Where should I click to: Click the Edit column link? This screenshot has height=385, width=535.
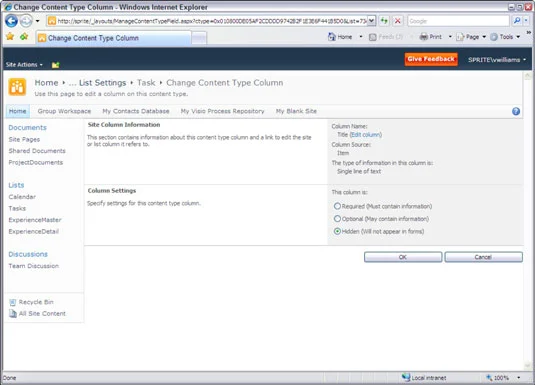(366, 134)
